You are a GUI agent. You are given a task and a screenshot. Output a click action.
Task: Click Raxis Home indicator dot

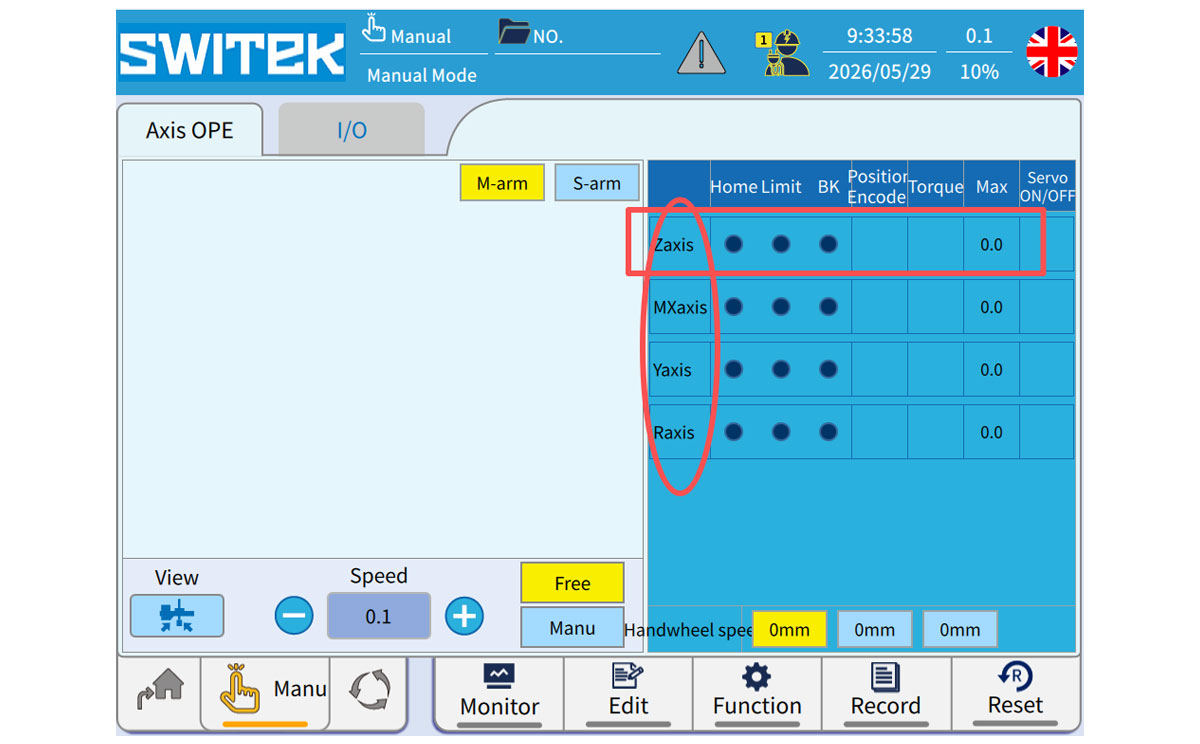(x=734, y=432)
